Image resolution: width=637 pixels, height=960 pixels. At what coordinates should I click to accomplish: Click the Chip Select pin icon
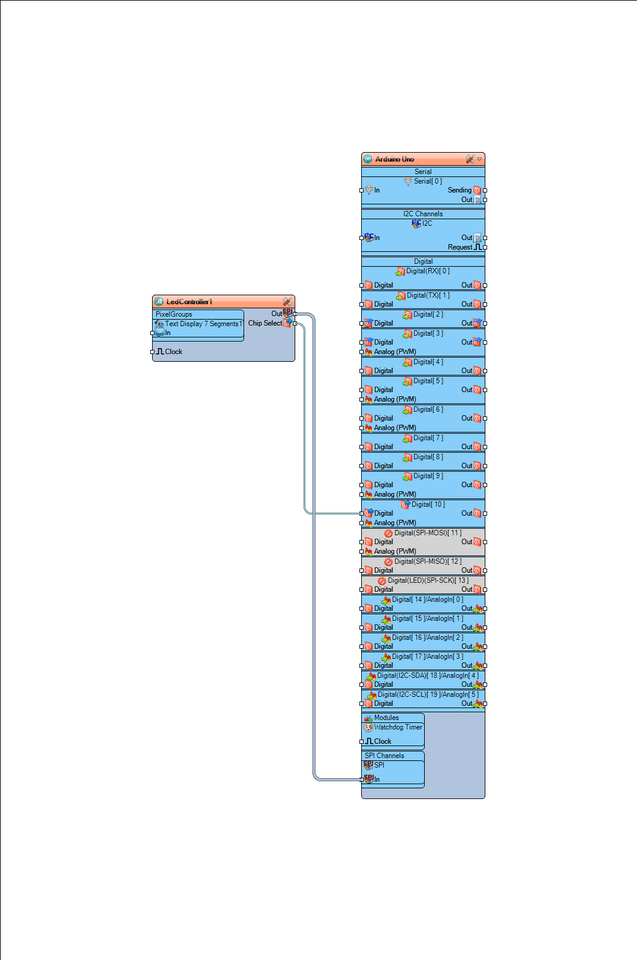pos(287,323)
